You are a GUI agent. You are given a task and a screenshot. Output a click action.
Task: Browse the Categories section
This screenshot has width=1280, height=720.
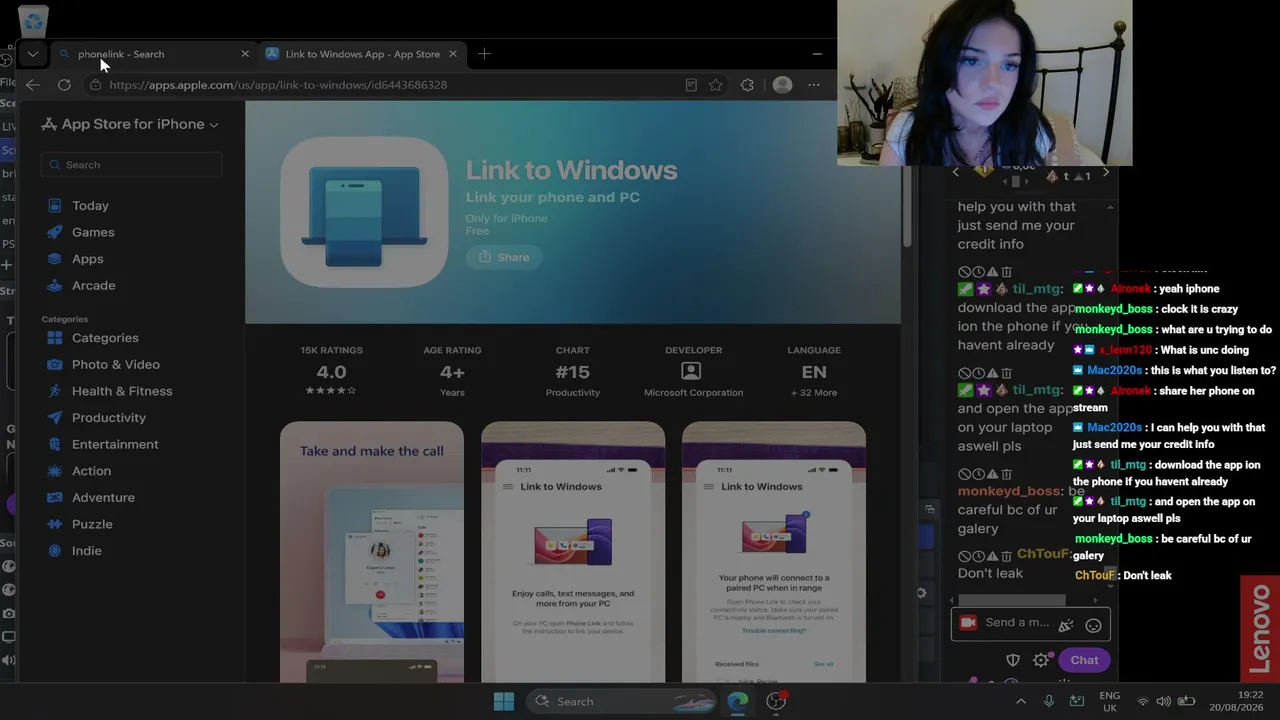point(105,338)
